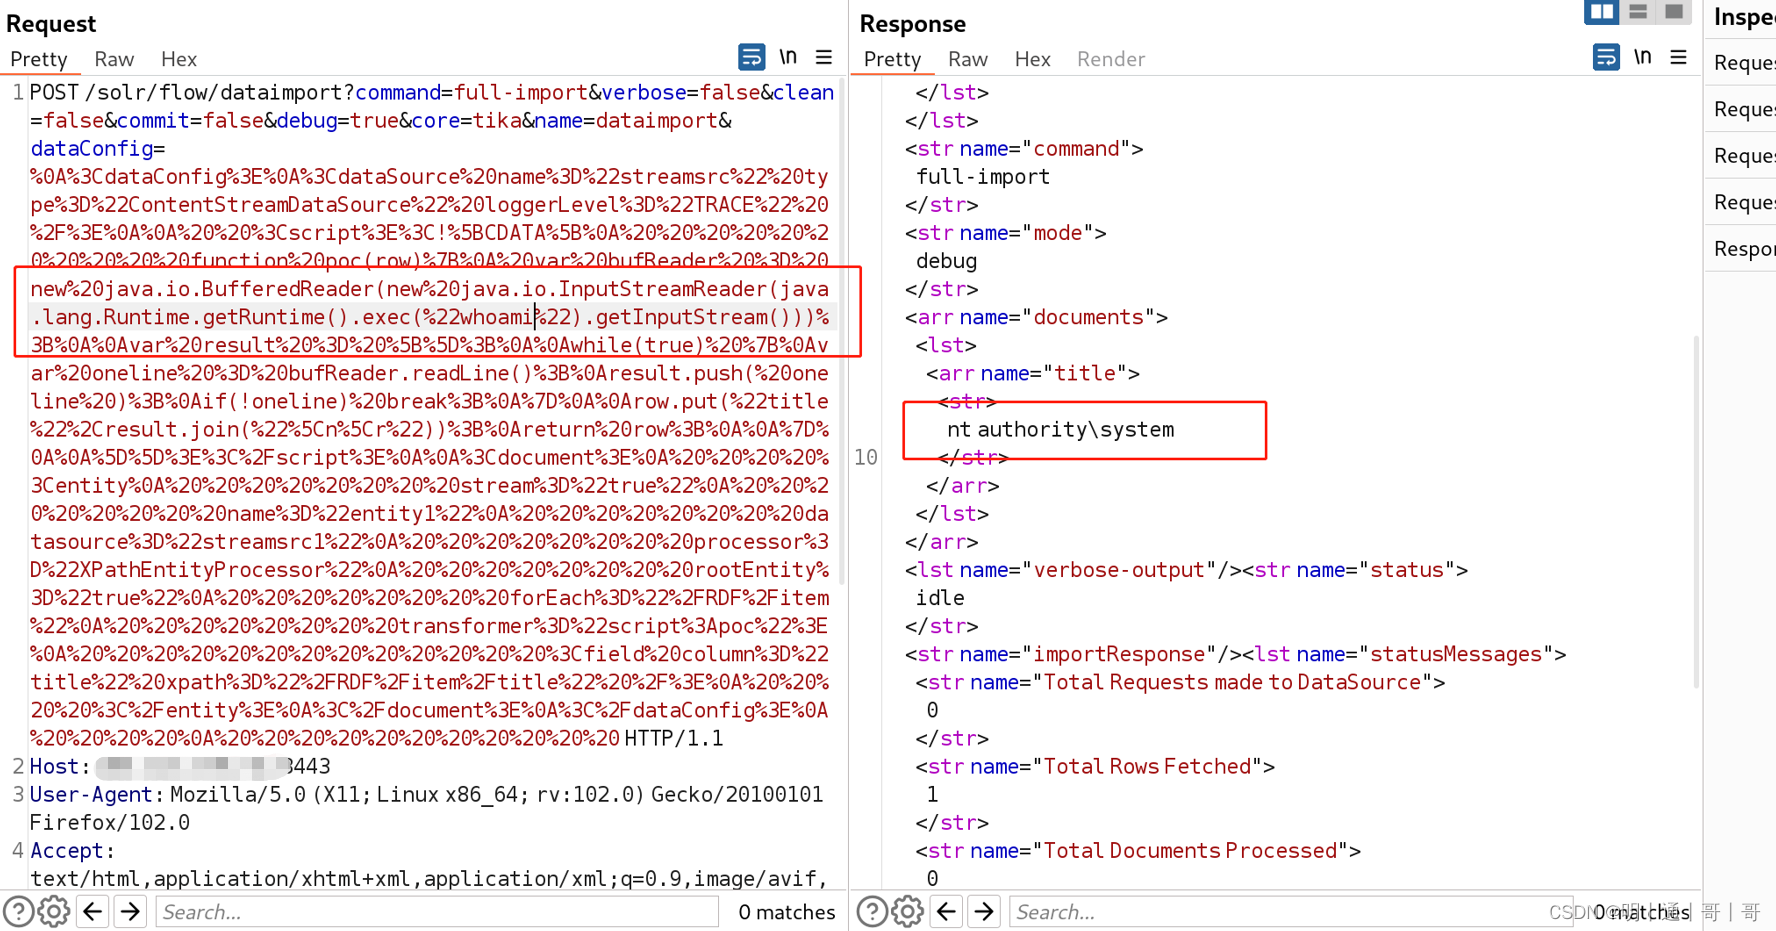The image size is (1776, 931).
Task: Click the Host header line
Action: [x=180, y=766]
